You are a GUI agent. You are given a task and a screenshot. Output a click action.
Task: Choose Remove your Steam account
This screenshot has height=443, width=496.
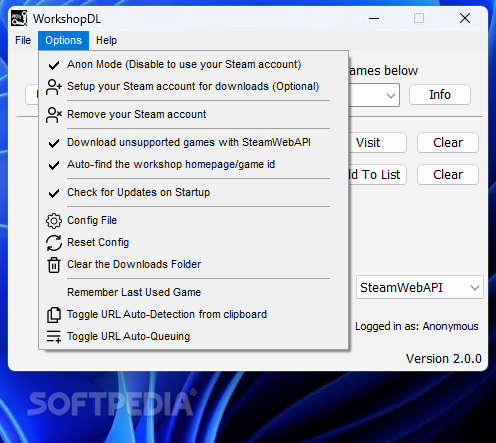coord(194,115)
